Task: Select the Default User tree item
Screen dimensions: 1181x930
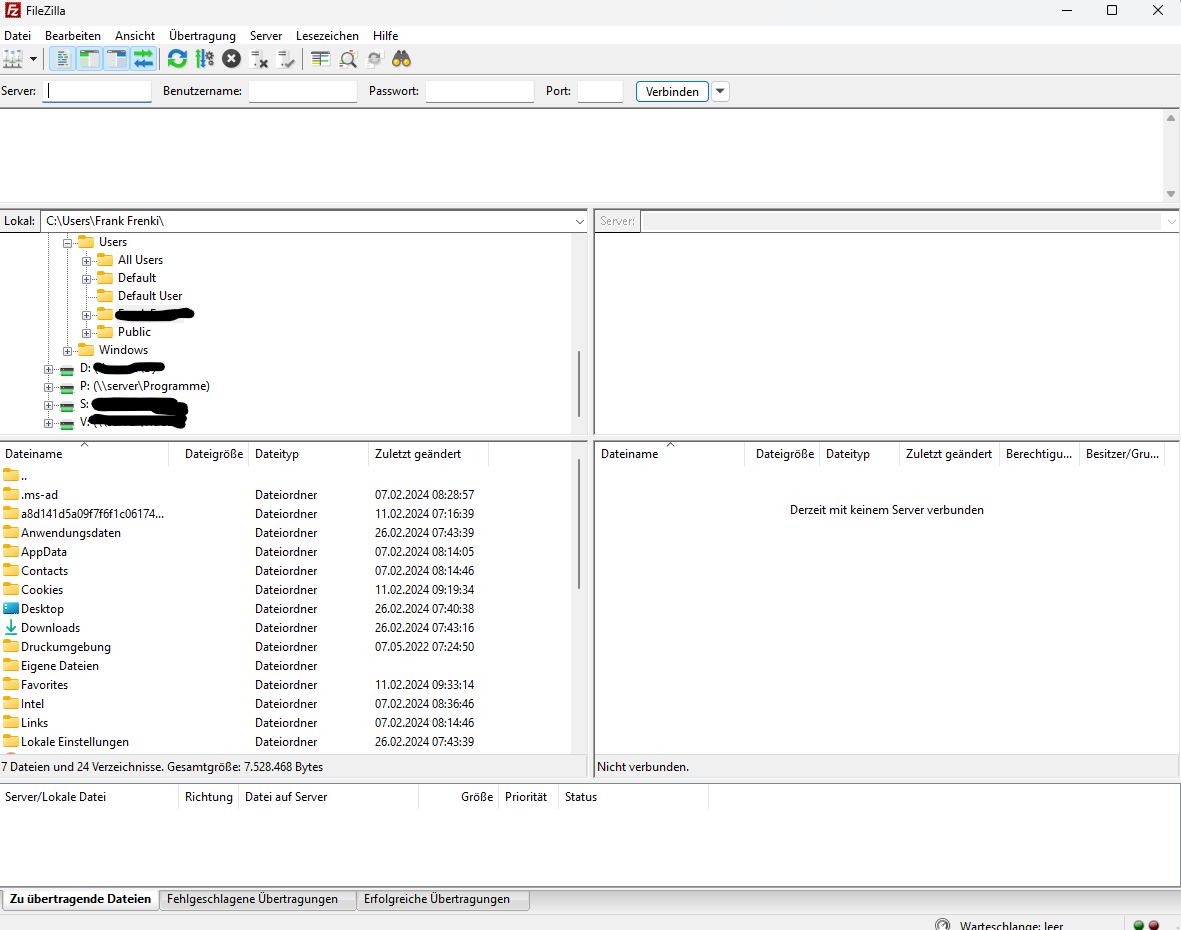Action: point(150,296)
